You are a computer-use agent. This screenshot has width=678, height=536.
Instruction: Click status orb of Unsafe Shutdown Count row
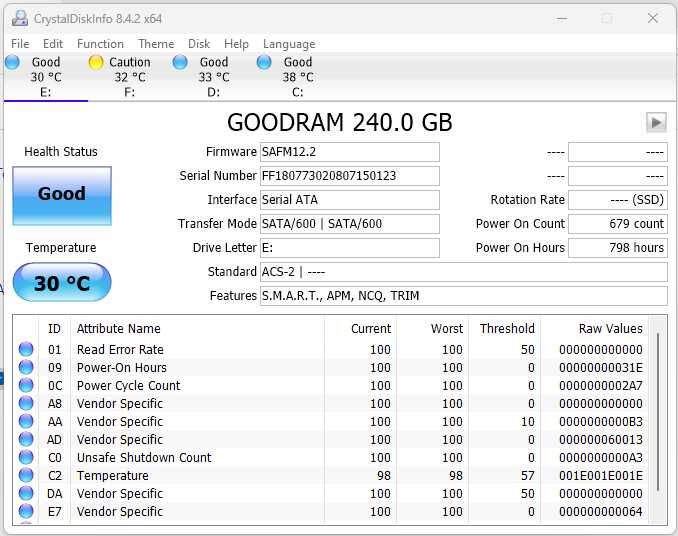click(26, 457)
